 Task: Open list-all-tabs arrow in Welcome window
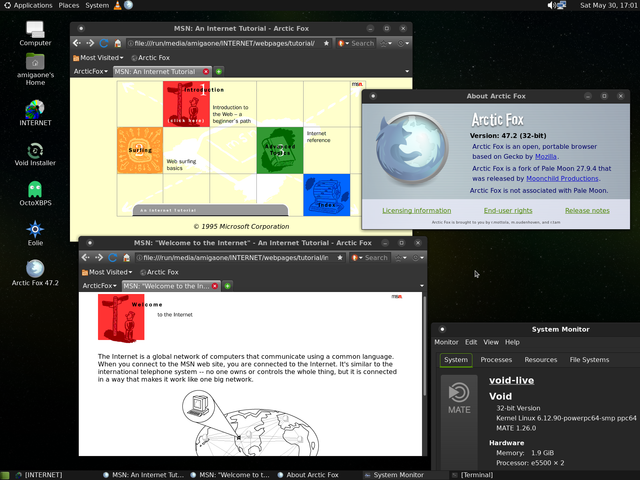[x=422, y=285]
